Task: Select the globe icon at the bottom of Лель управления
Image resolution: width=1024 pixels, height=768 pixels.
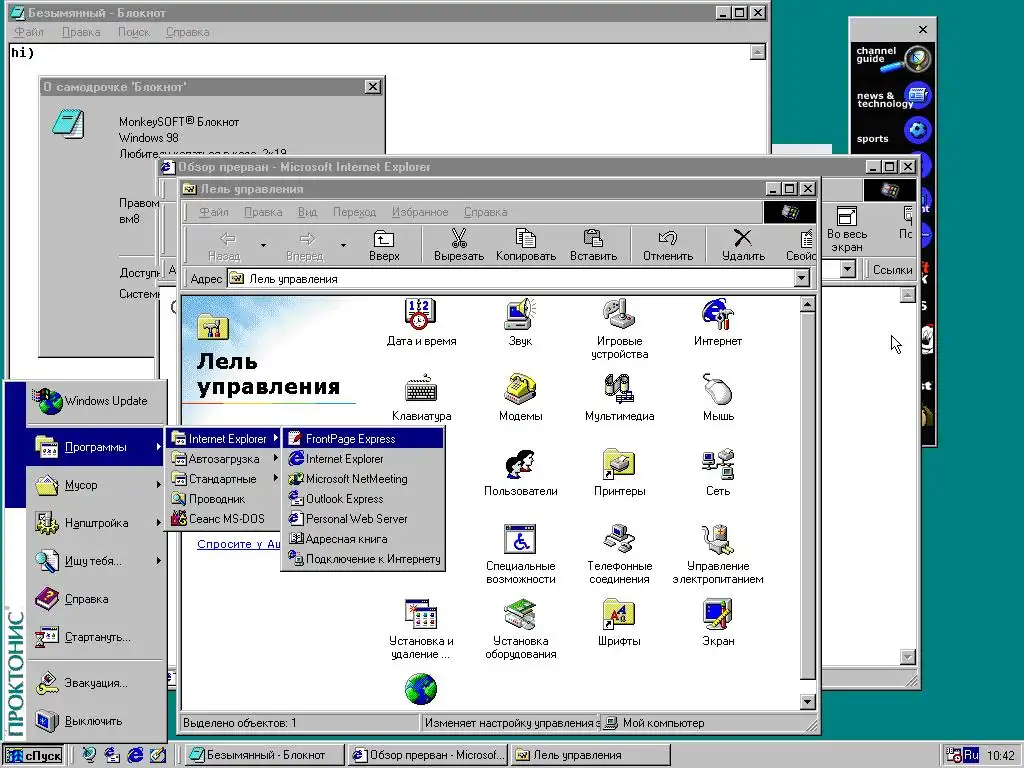Action: click(421, 689)
